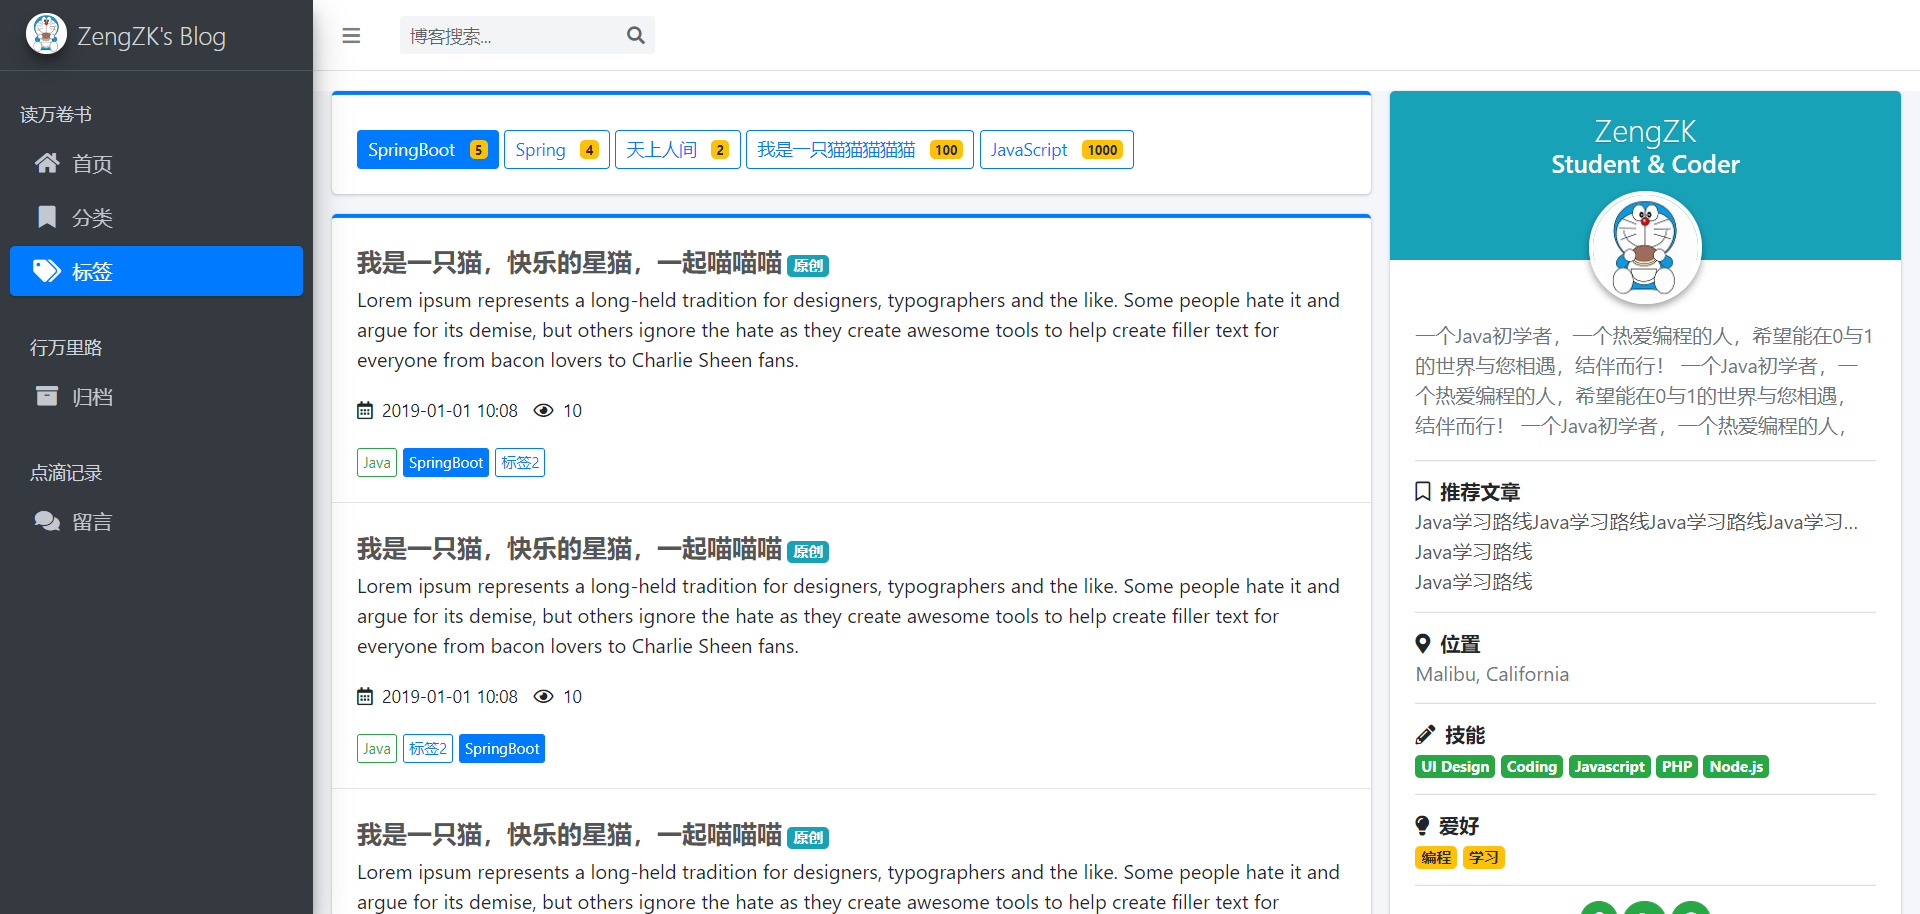The width and height of the screenshot is (1920, 914).
Task: Open the second post title 我是一只猫
Action: coord(569,549)
